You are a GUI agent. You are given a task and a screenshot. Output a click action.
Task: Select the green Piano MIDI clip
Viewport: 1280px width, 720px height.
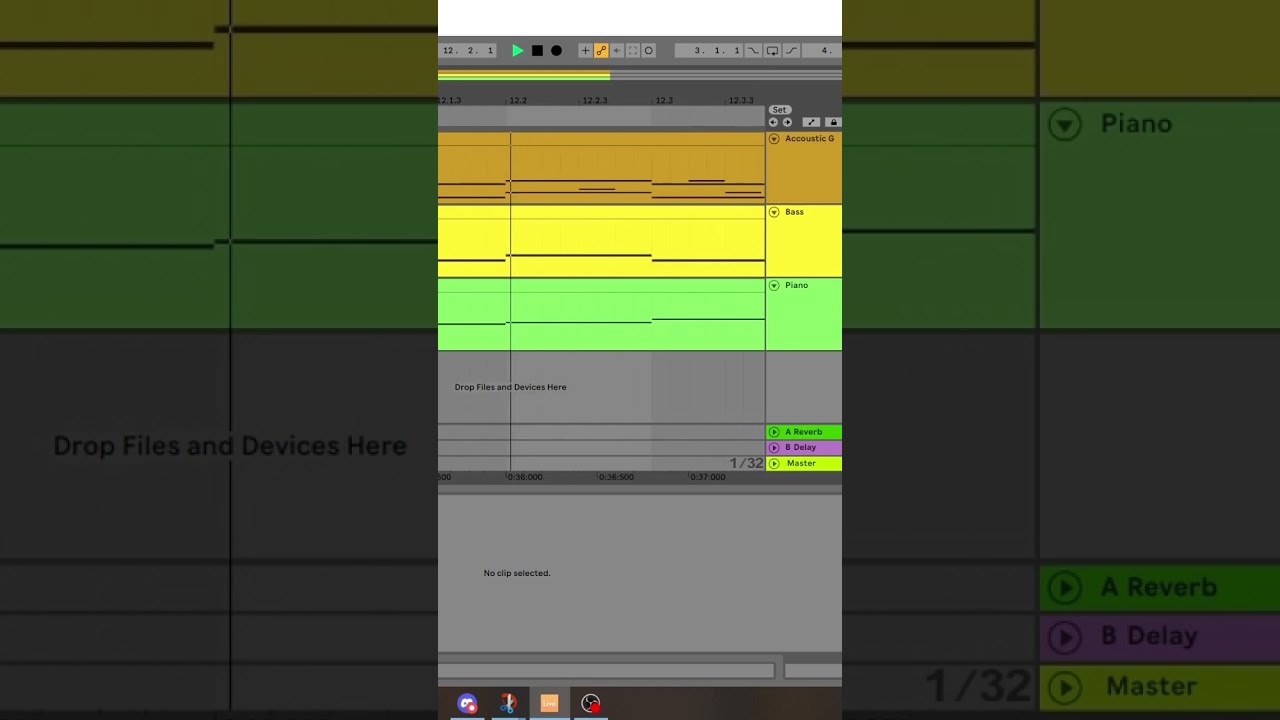pyautogui.click(x=601, y=314)
